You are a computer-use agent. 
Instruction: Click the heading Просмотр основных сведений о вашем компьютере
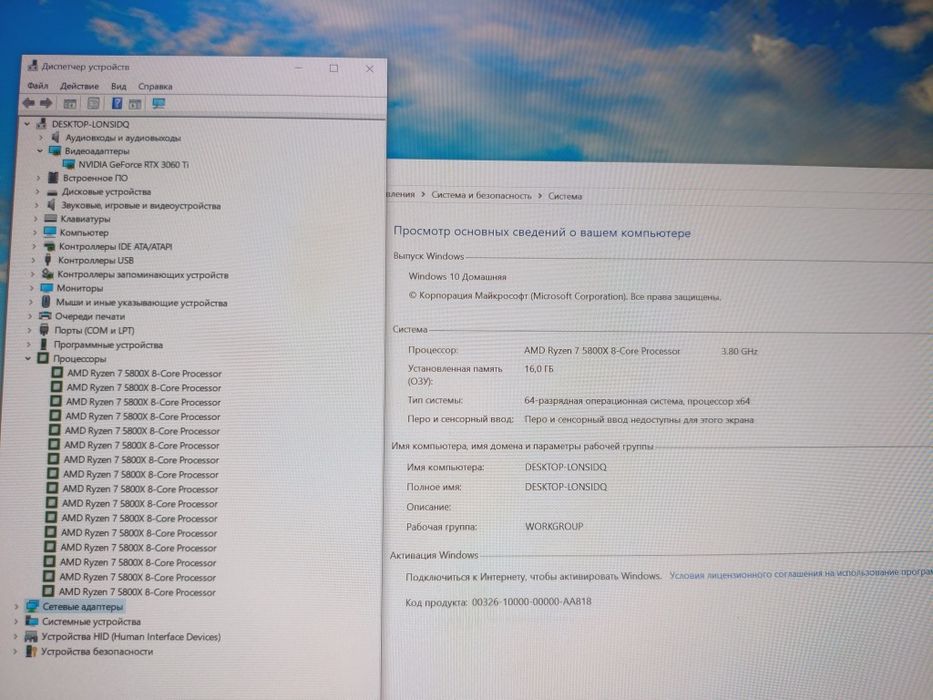pyautogui.click(x=542, y=232)
